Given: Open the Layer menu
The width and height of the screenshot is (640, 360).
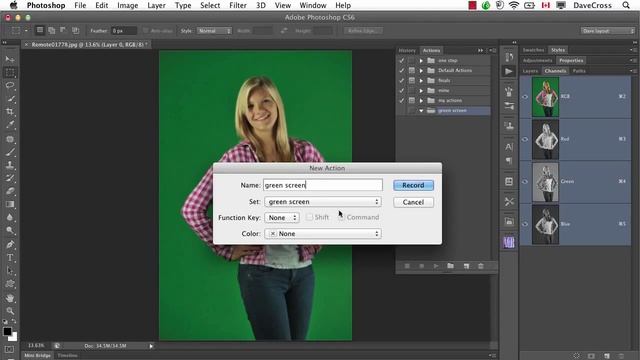Looking at the screenshot, I should coord(156,5).
